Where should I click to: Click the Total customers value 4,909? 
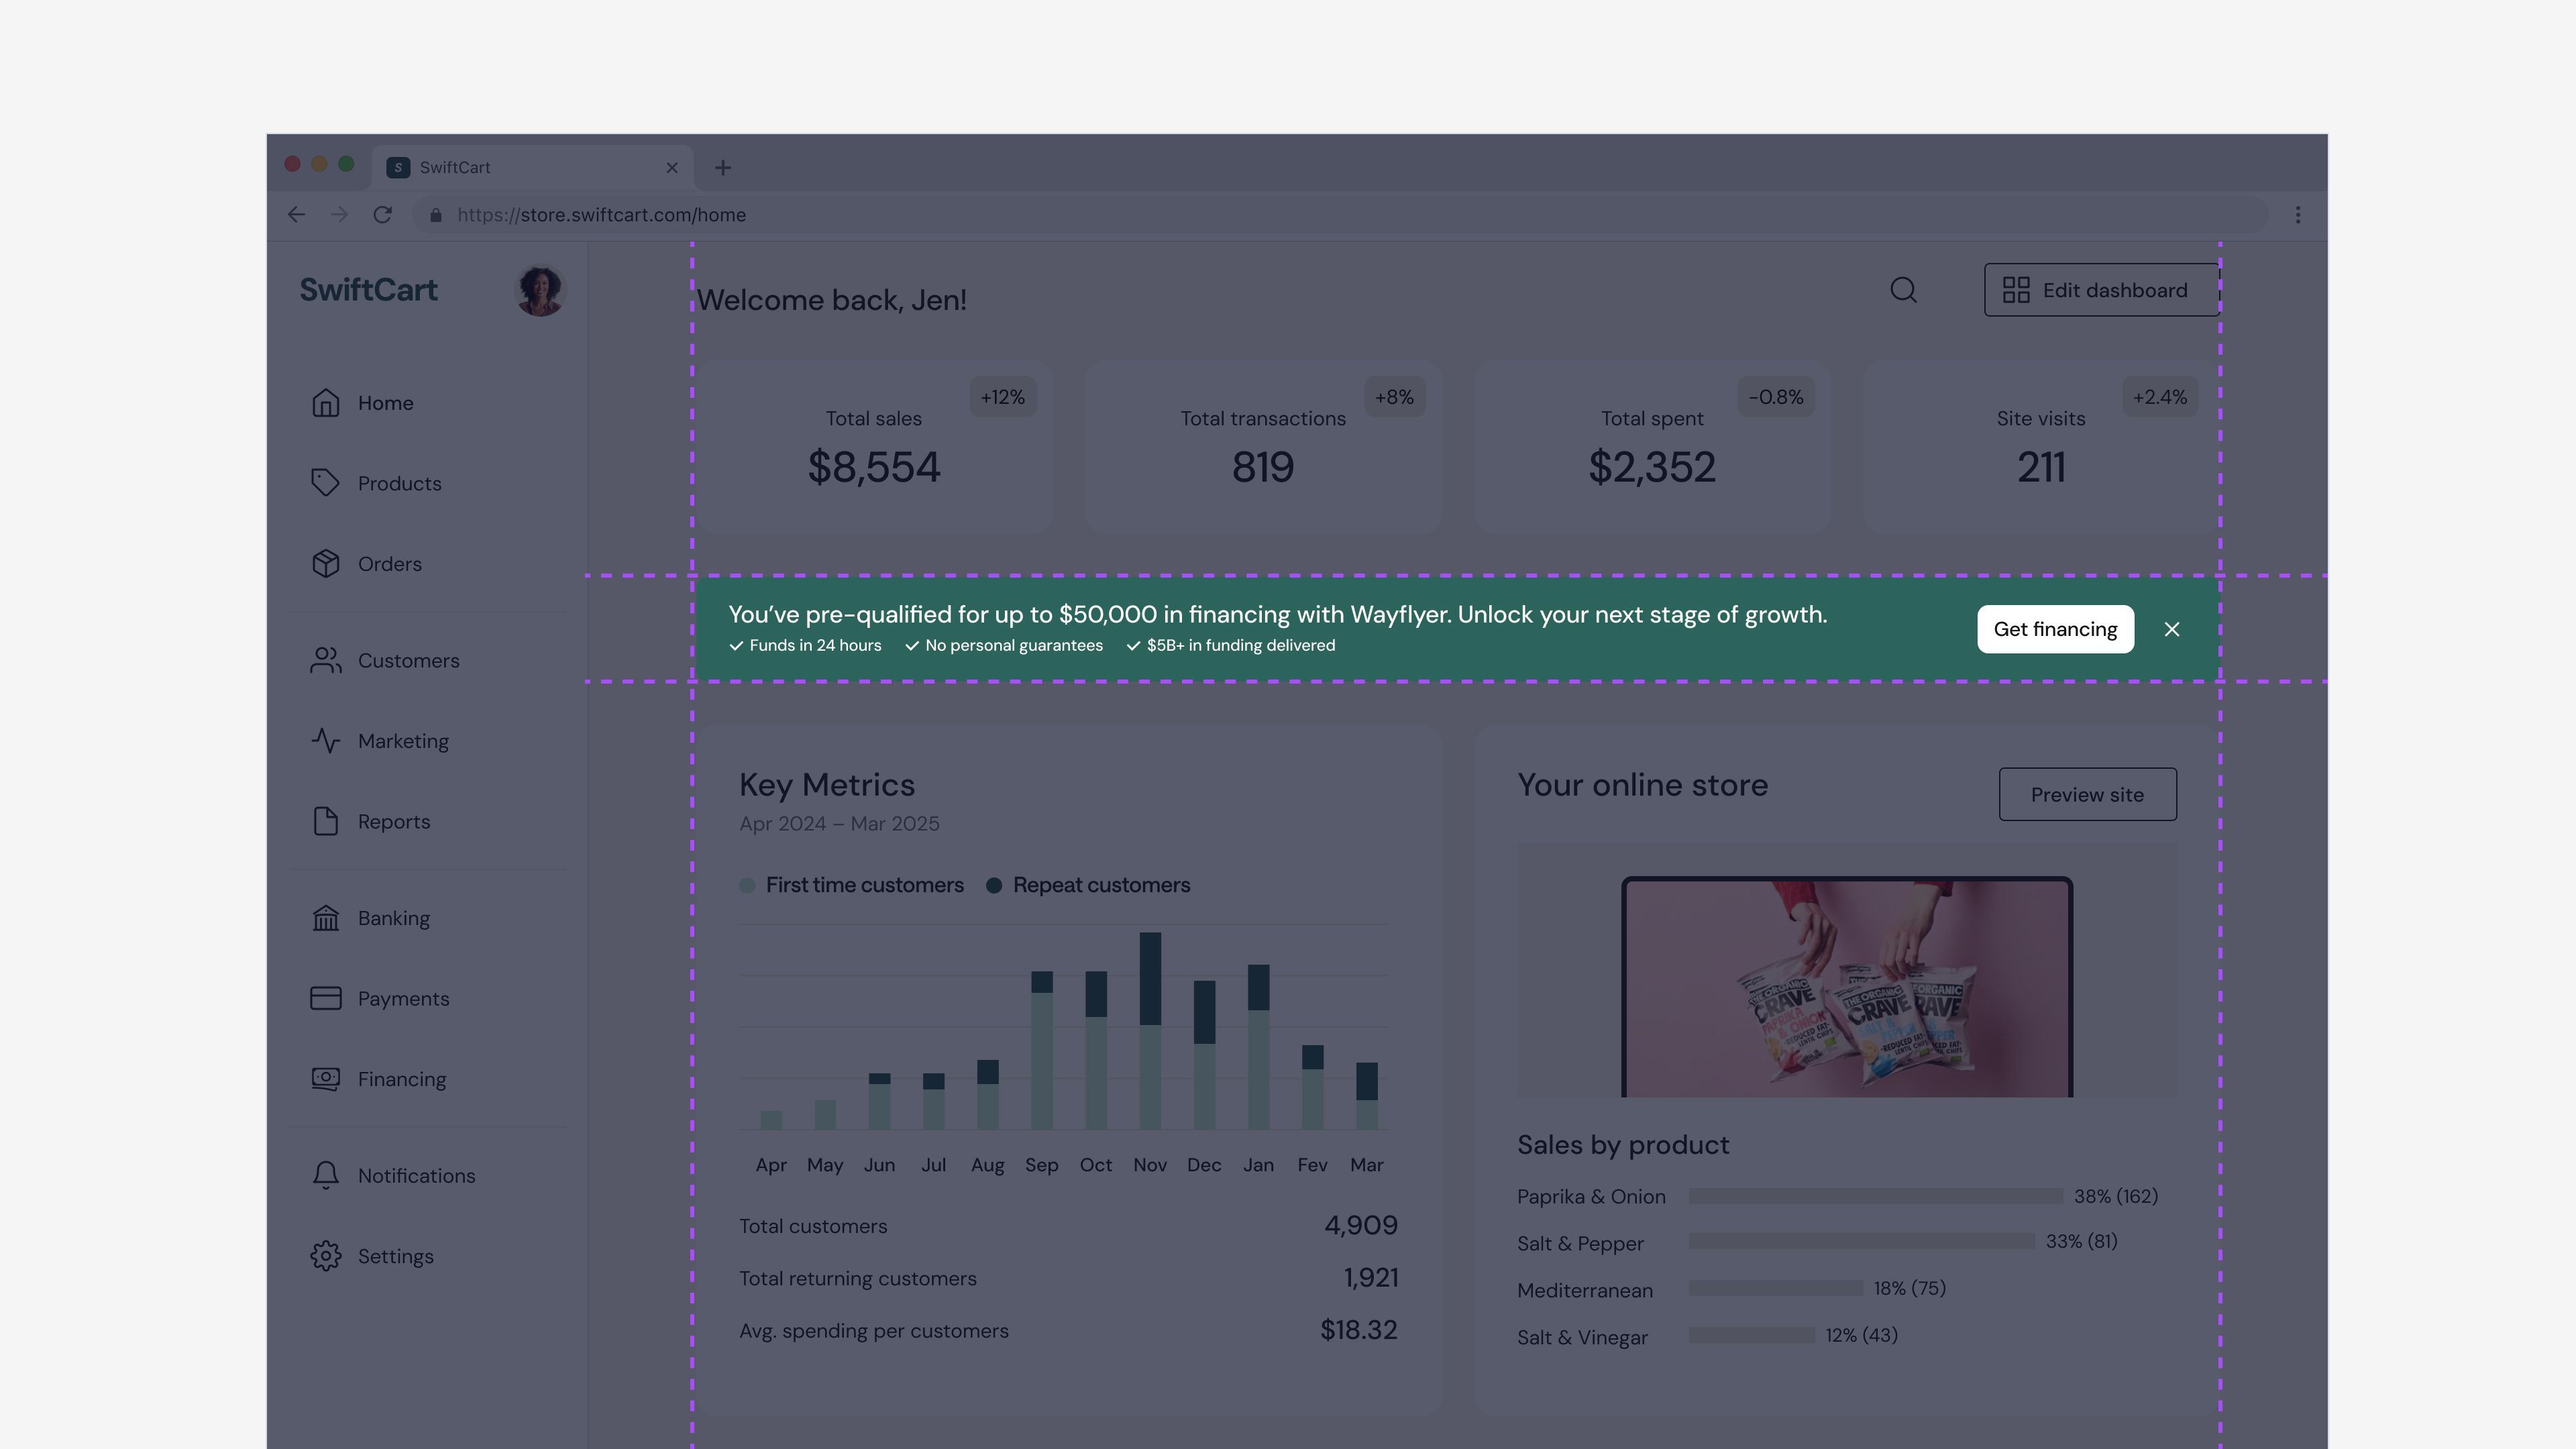pyautogui.click(x=1361, y=1226)
